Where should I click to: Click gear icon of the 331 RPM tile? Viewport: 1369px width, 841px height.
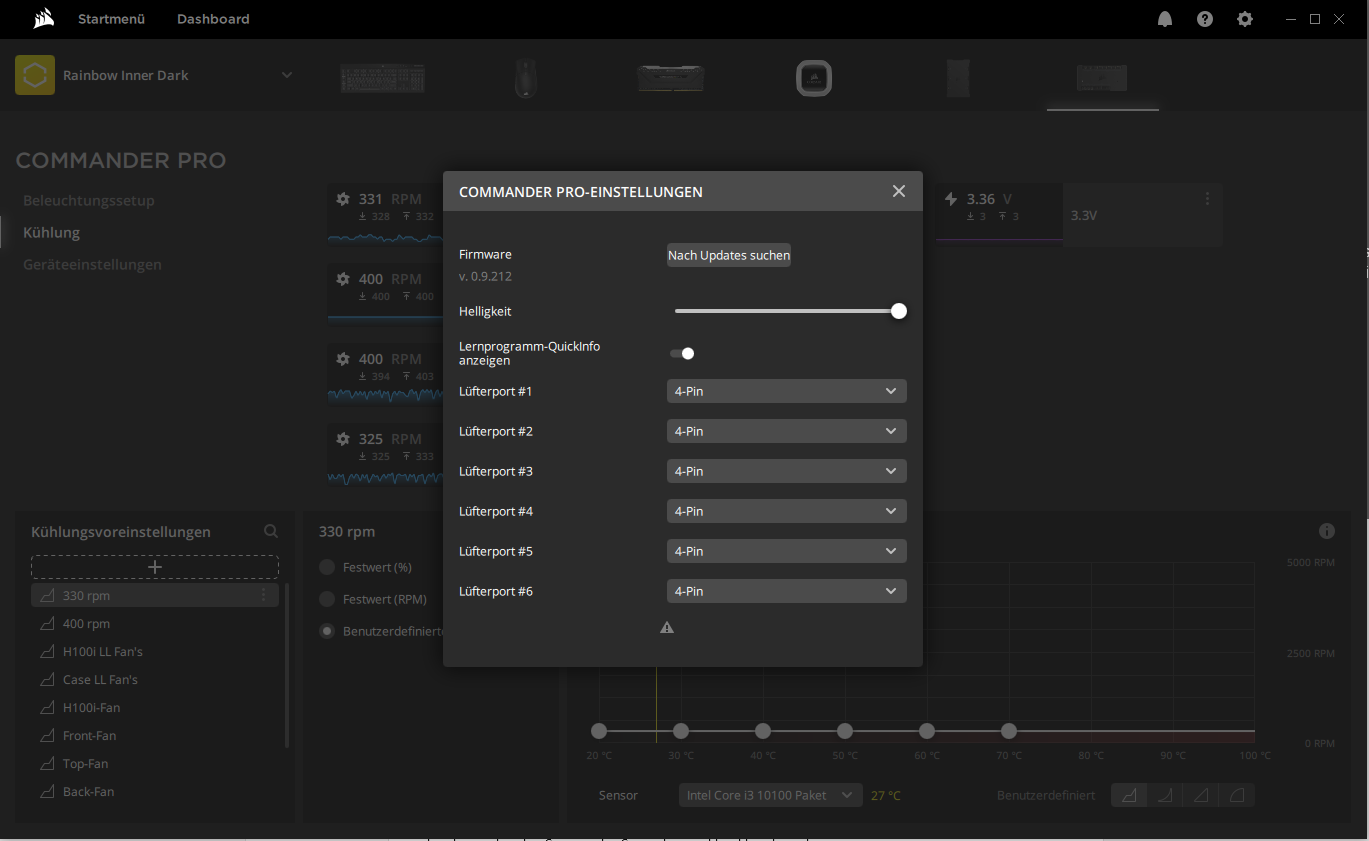[343, 199]
